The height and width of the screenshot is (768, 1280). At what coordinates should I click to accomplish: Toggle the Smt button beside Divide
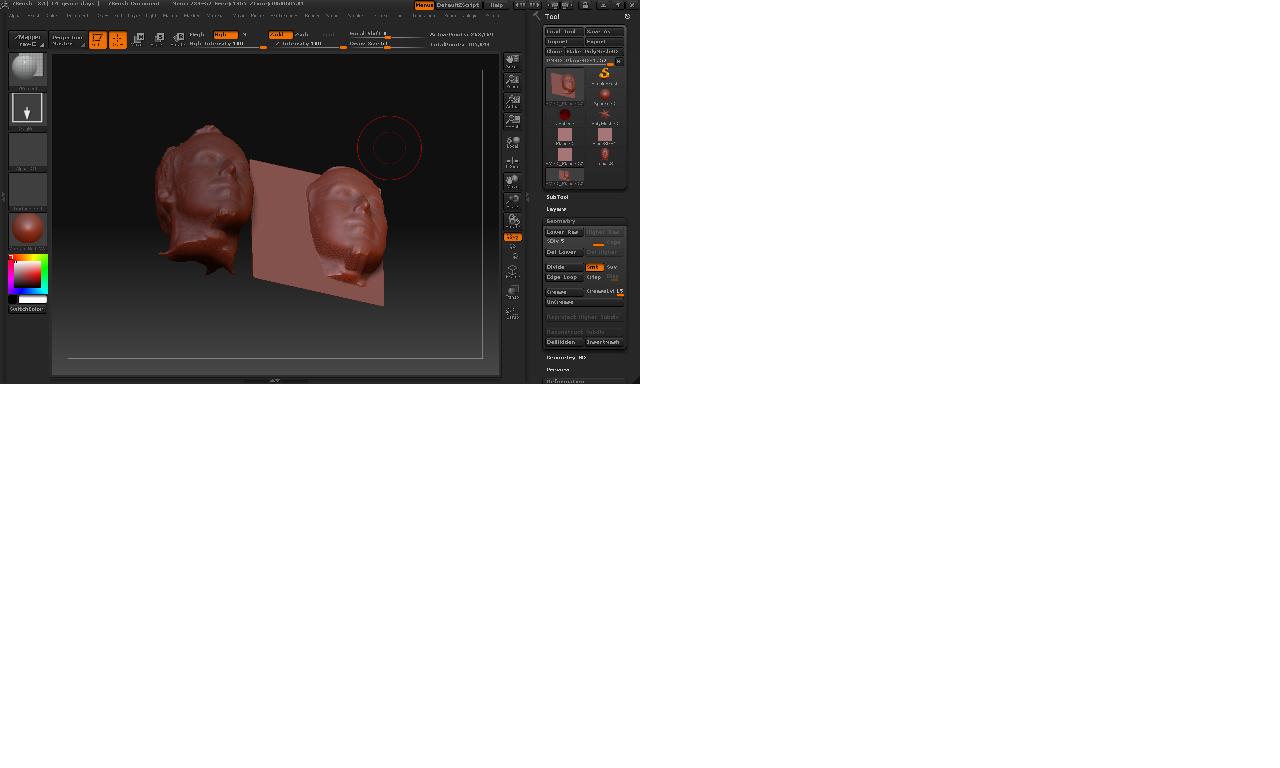point(594,267)
